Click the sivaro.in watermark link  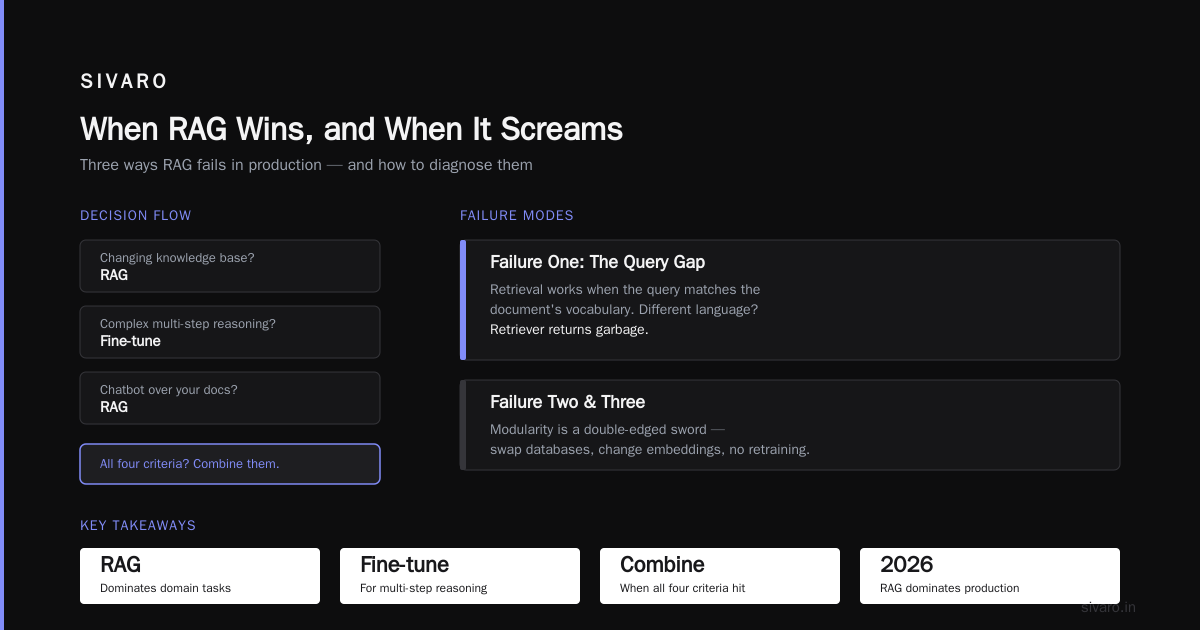1109,607
